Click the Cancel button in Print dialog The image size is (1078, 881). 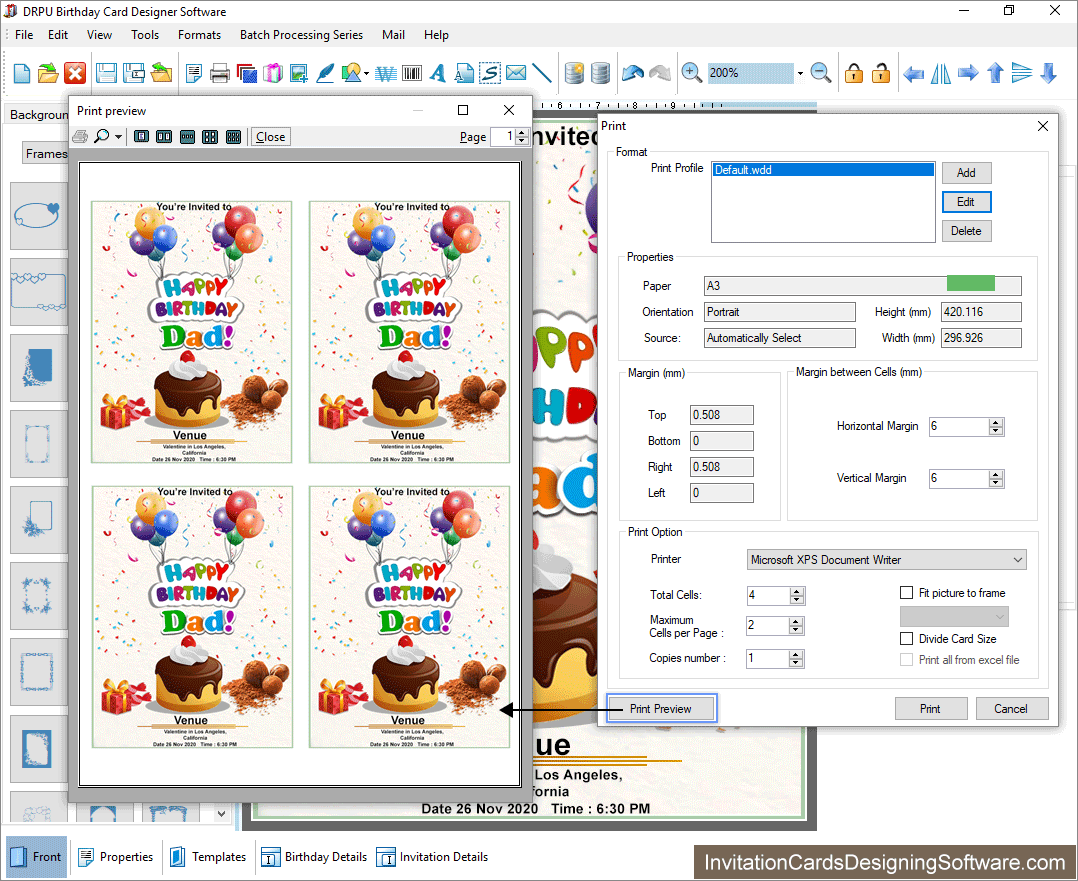click(1011, 708)
